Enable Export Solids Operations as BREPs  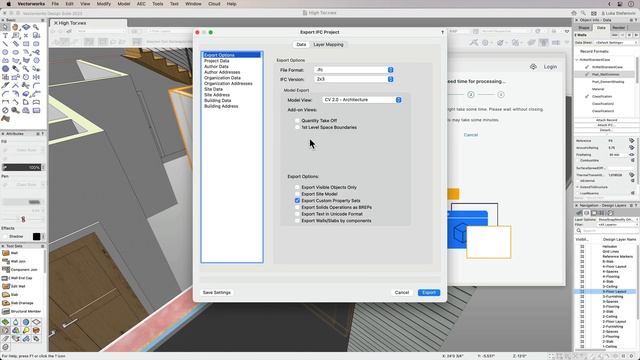[297, 207]
